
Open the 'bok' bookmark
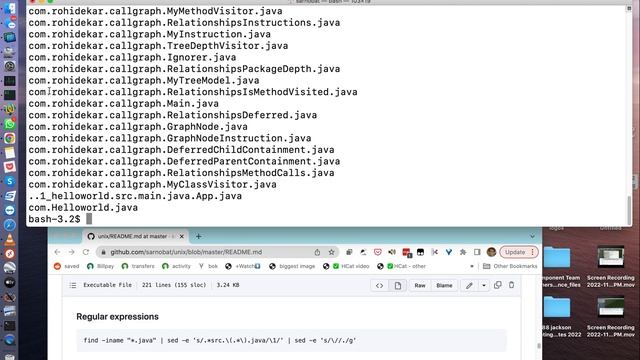tap(208, 266)
